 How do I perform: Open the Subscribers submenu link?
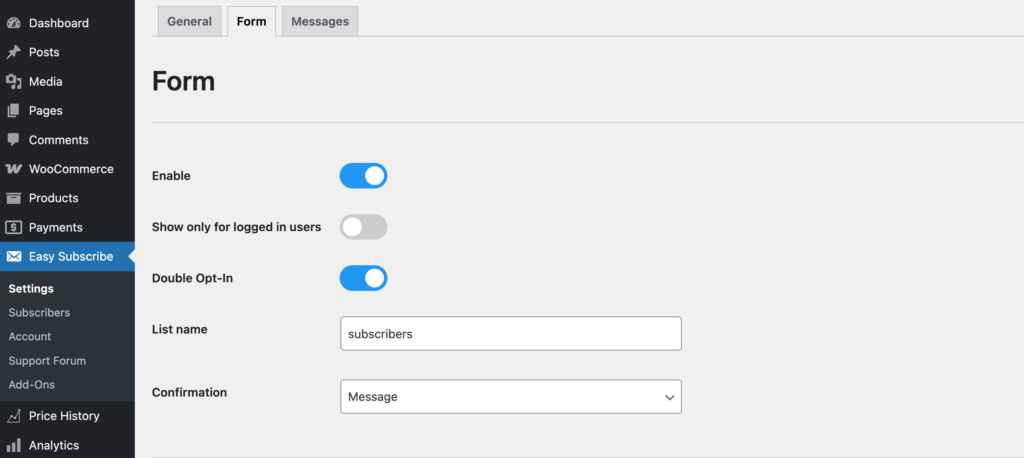click(x=39, y=313)
